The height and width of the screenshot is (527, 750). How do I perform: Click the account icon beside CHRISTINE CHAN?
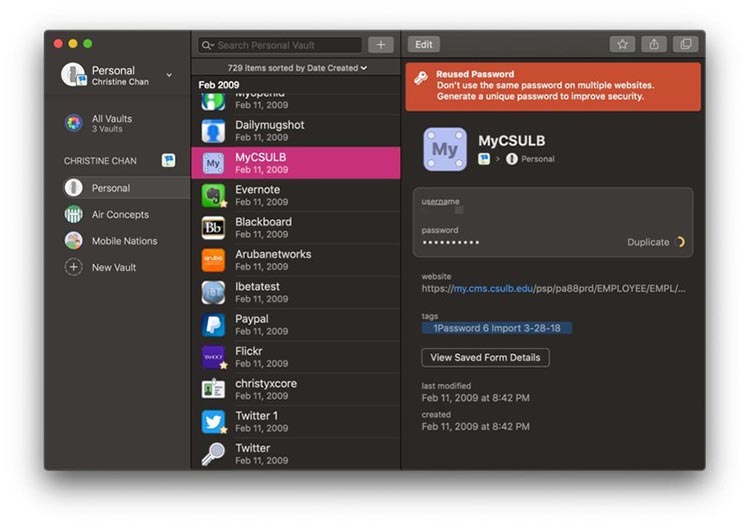pos(168,160)
